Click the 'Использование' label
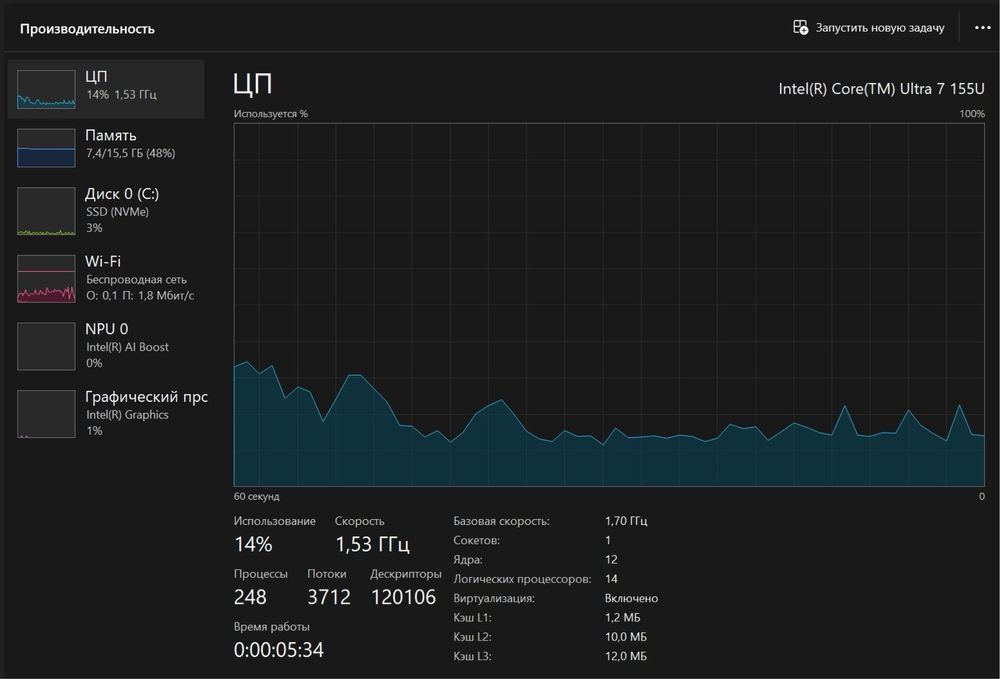Screen dimensions: 1000x679 pos(274,521)
